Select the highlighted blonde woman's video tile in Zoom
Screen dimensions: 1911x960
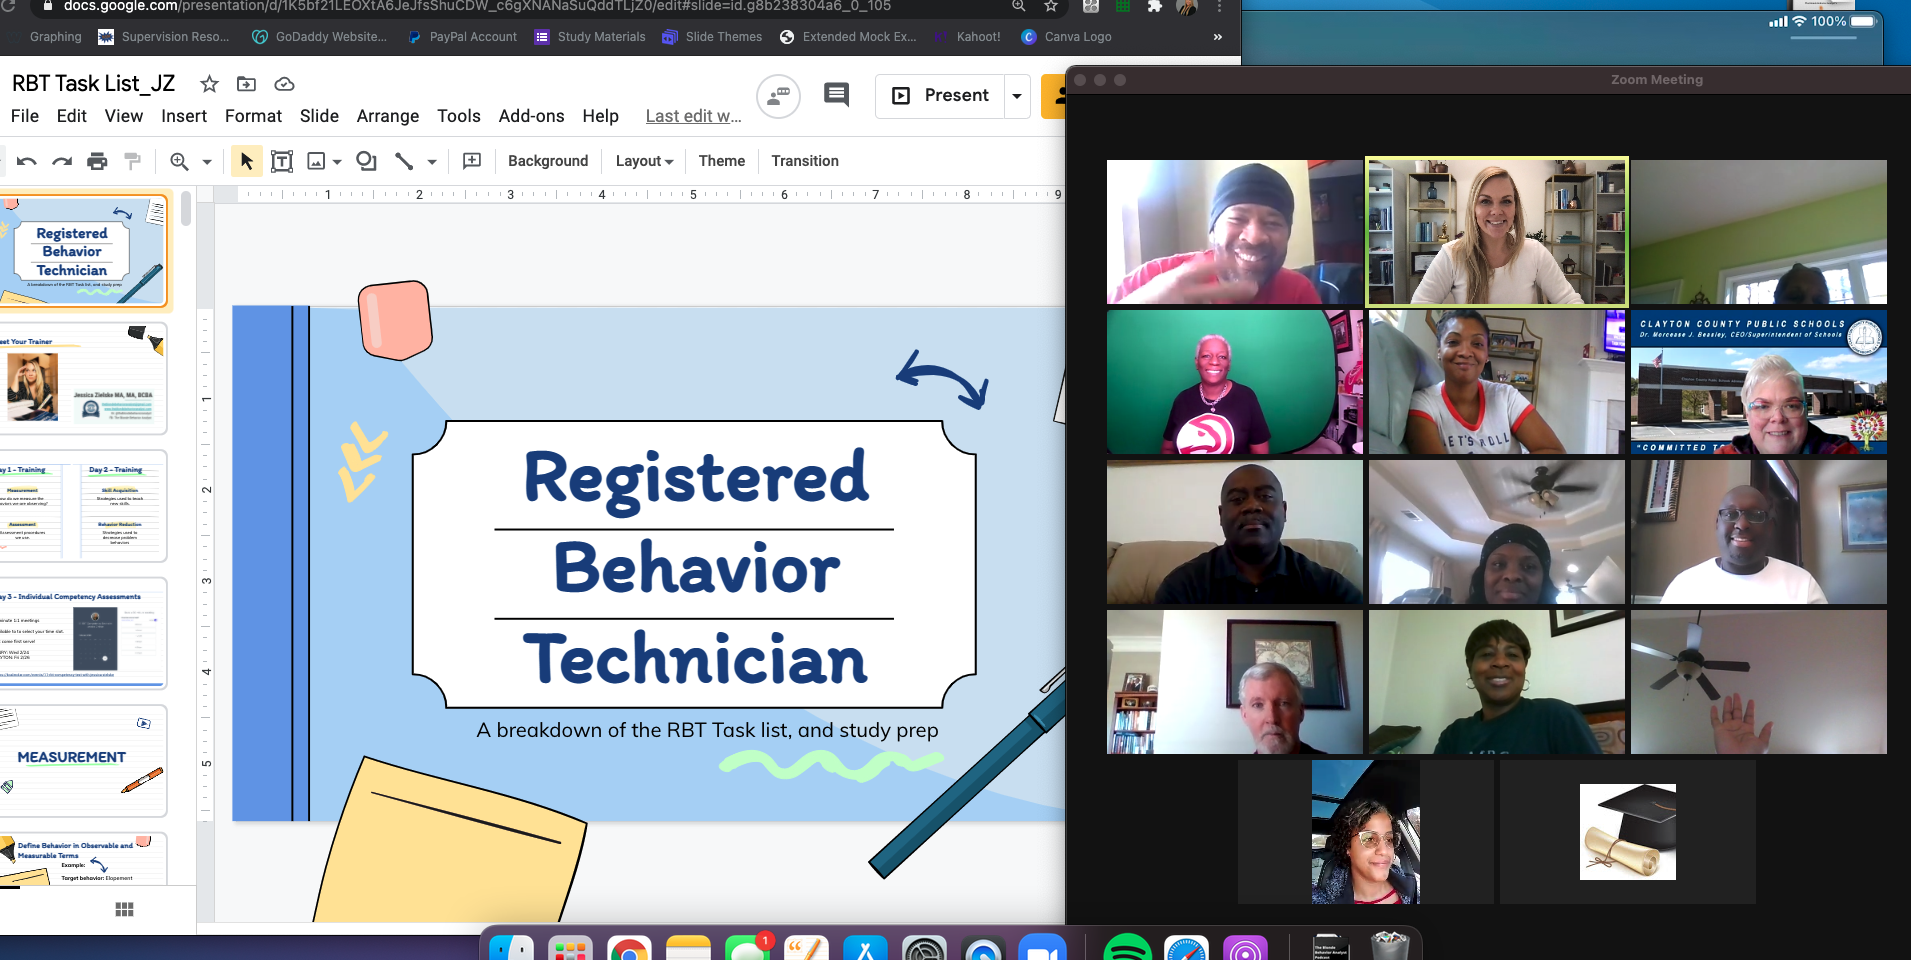1497,232
